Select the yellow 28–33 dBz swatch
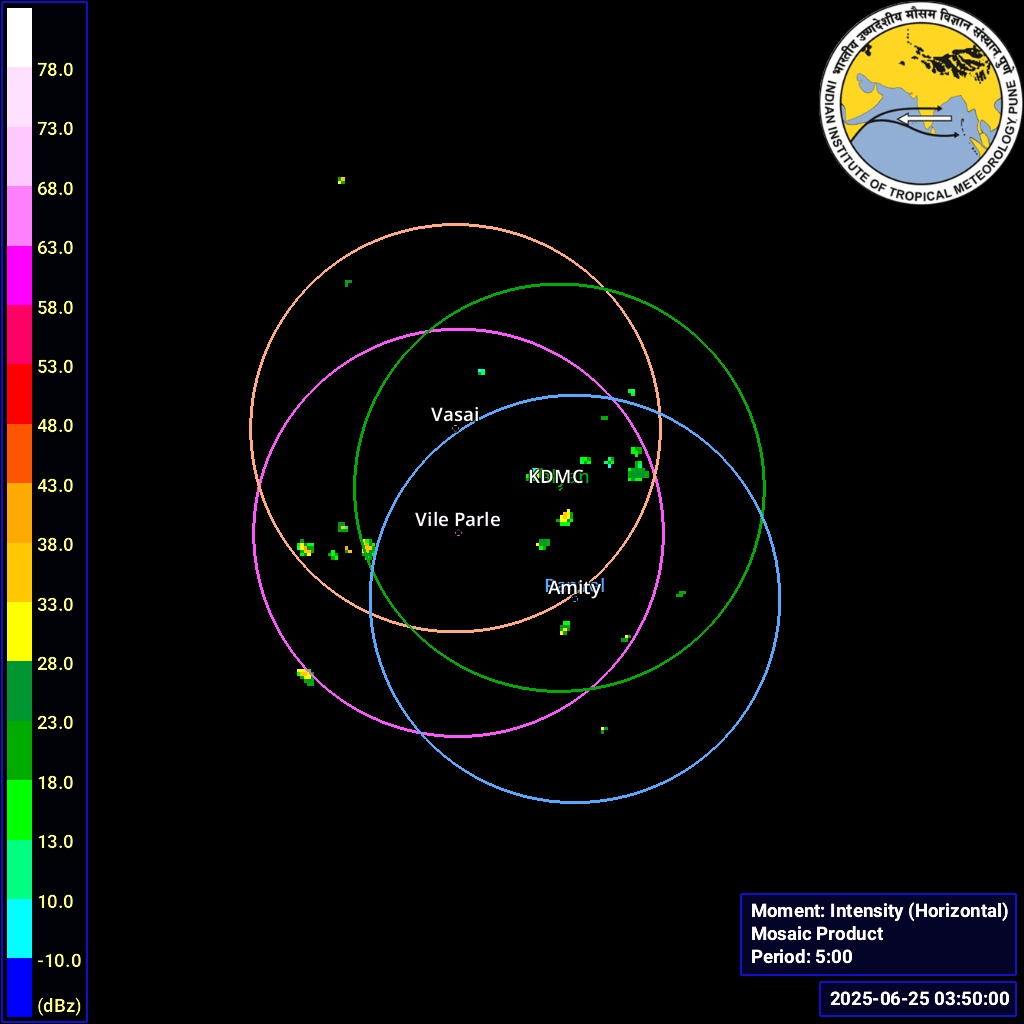The image size is (1024, 1024). (20, 632)
